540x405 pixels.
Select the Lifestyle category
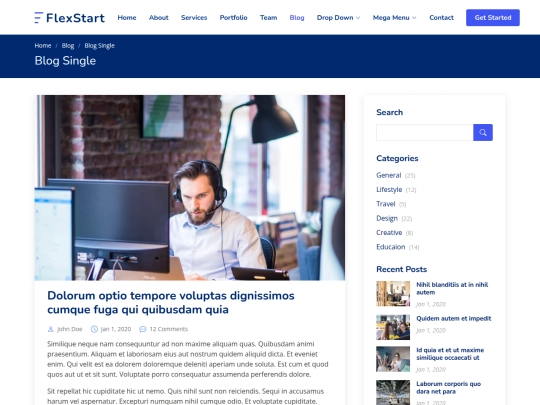[x=389, y=190]
